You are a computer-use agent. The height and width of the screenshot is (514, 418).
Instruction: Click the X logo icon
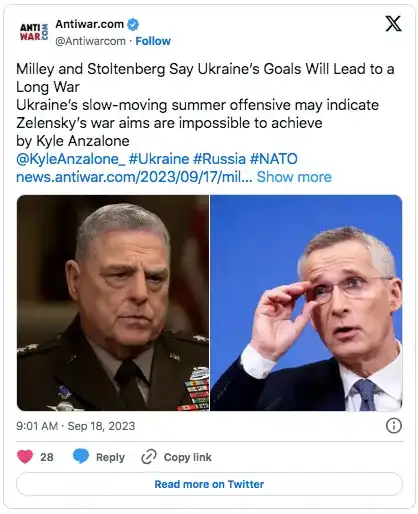pos(393,24)
